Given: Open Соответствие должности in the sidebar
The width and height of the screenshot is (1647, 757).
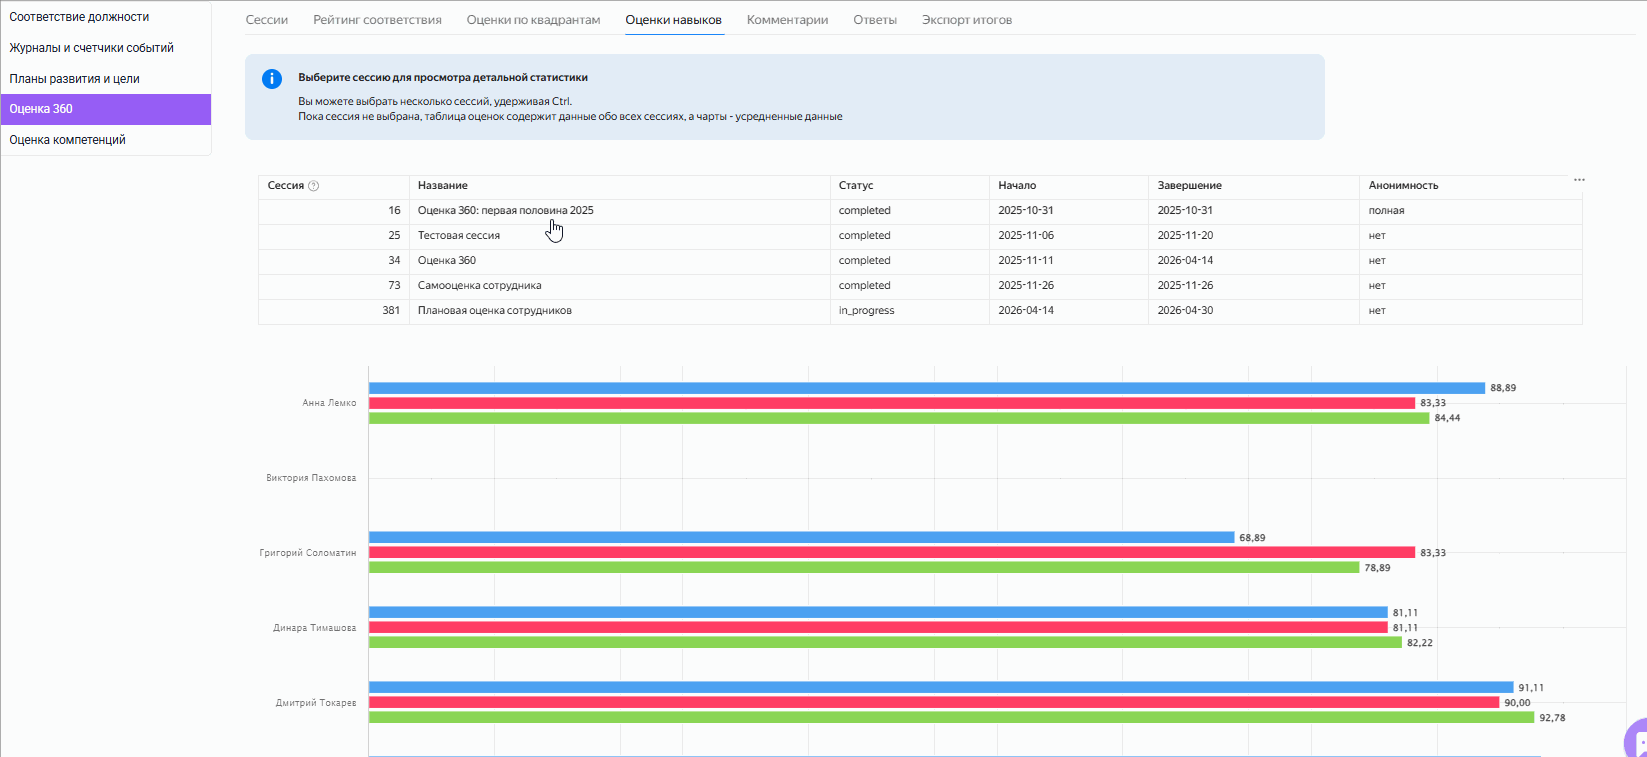Looking at the screenshot, I should tap(79, 17).
